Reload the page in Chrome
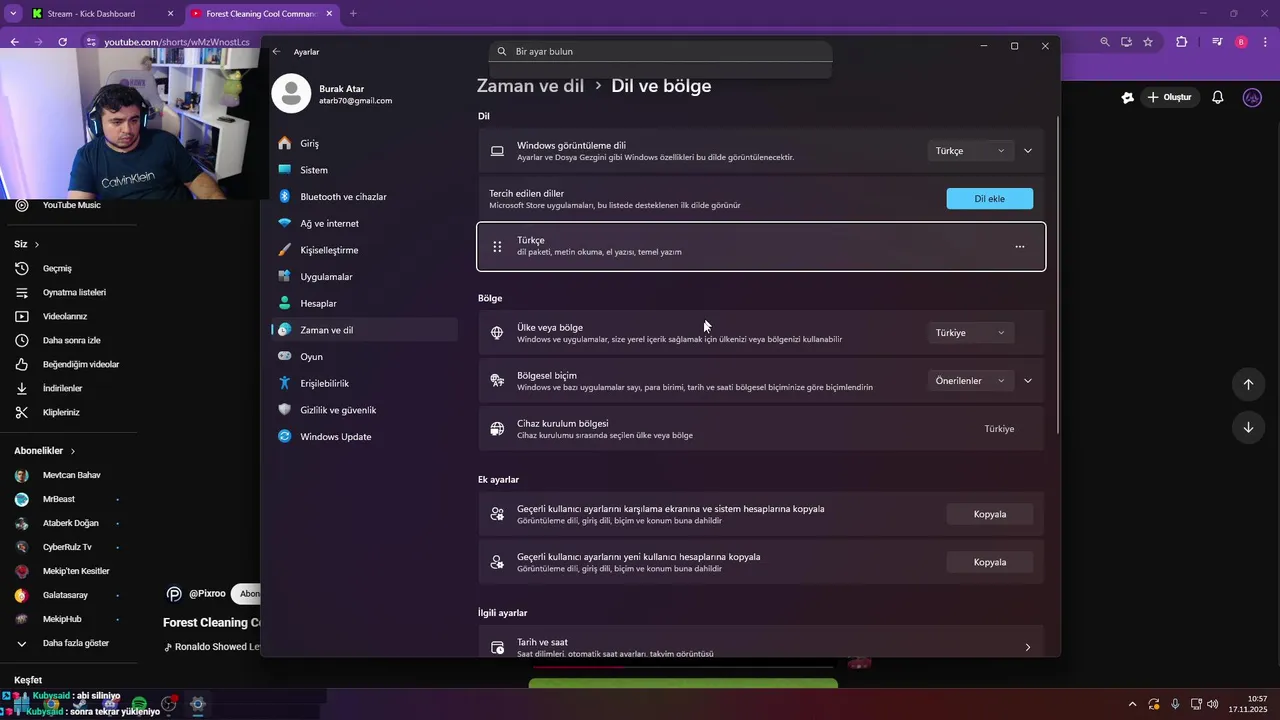Image resolution: width=1280 pixels, height=720 pixels. [x=62, y=42]
